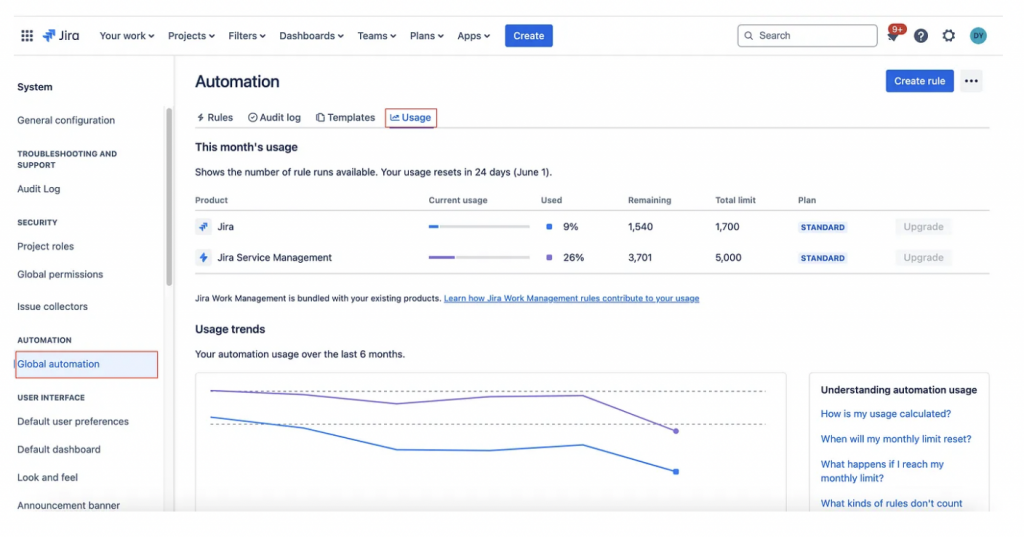1024x537 pixels.
Task: Open Default user preferences in sidebar
Action: [x=73, y=421]
